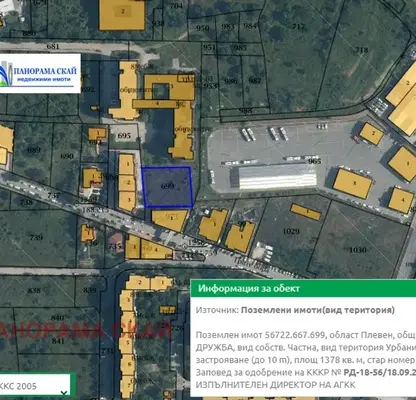416x400 pixels.
Task: Select parcel 838 on the map
Action: click(x=34, y=291)
